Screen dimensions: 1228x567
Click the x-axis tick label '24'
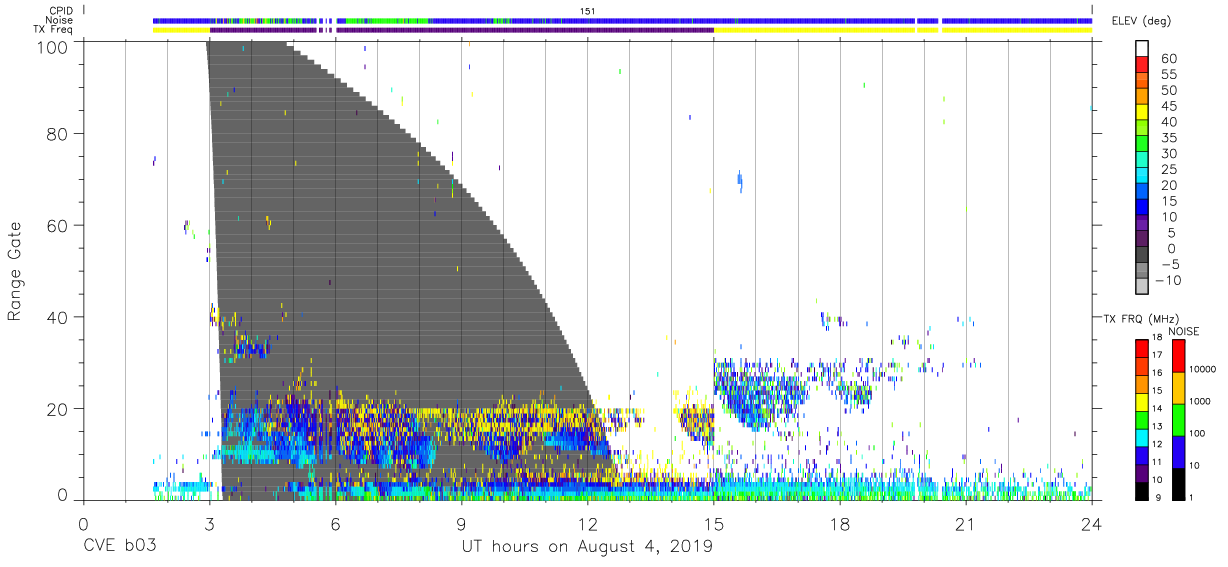(x=1092, y=523)
